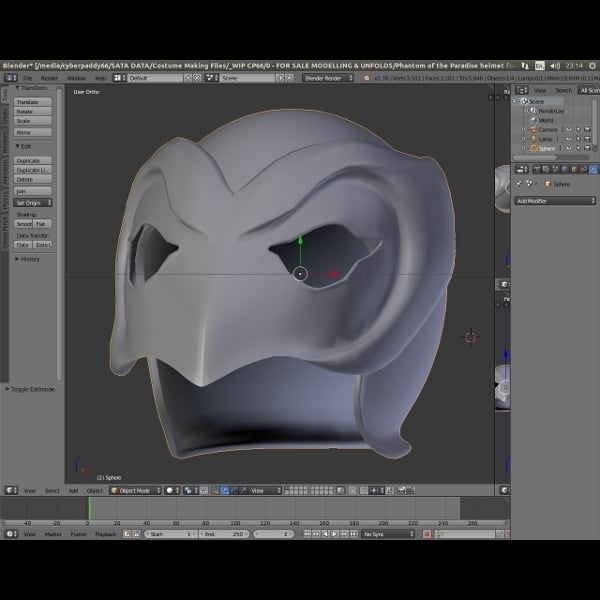Click the Ubuntu sound volume icon
This screenshot has width=600, height=600.
pyautogui.click(x=555, y=66)
